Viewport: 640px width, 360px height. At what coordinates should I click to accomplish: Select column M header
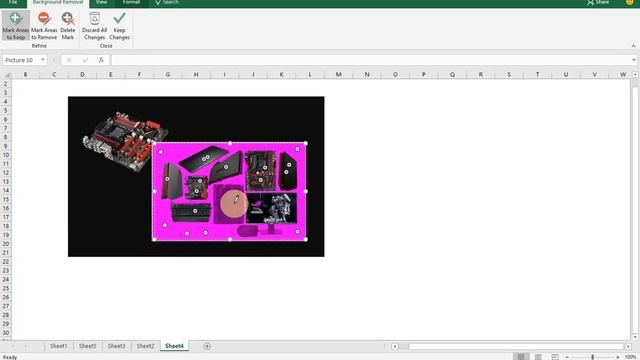[x=338, y=74]
